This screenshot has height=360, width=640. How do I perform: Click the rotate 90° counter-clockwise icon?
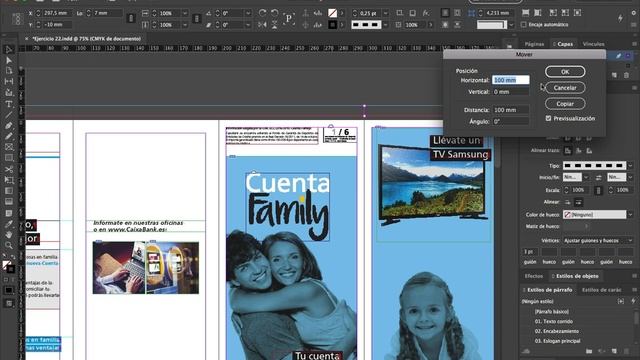[x=275, y=13]
